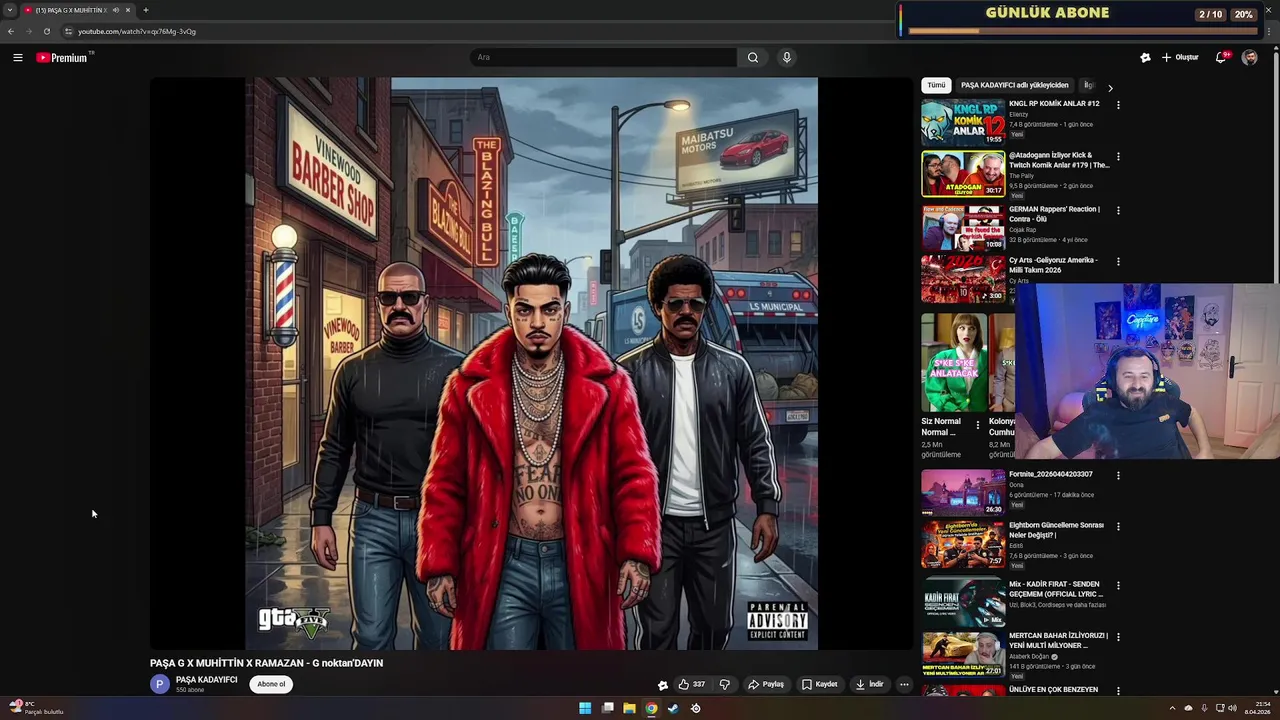The image size is (1280, 720).
Task: Open site info icon in address bar
Action: tap(68, 31)
